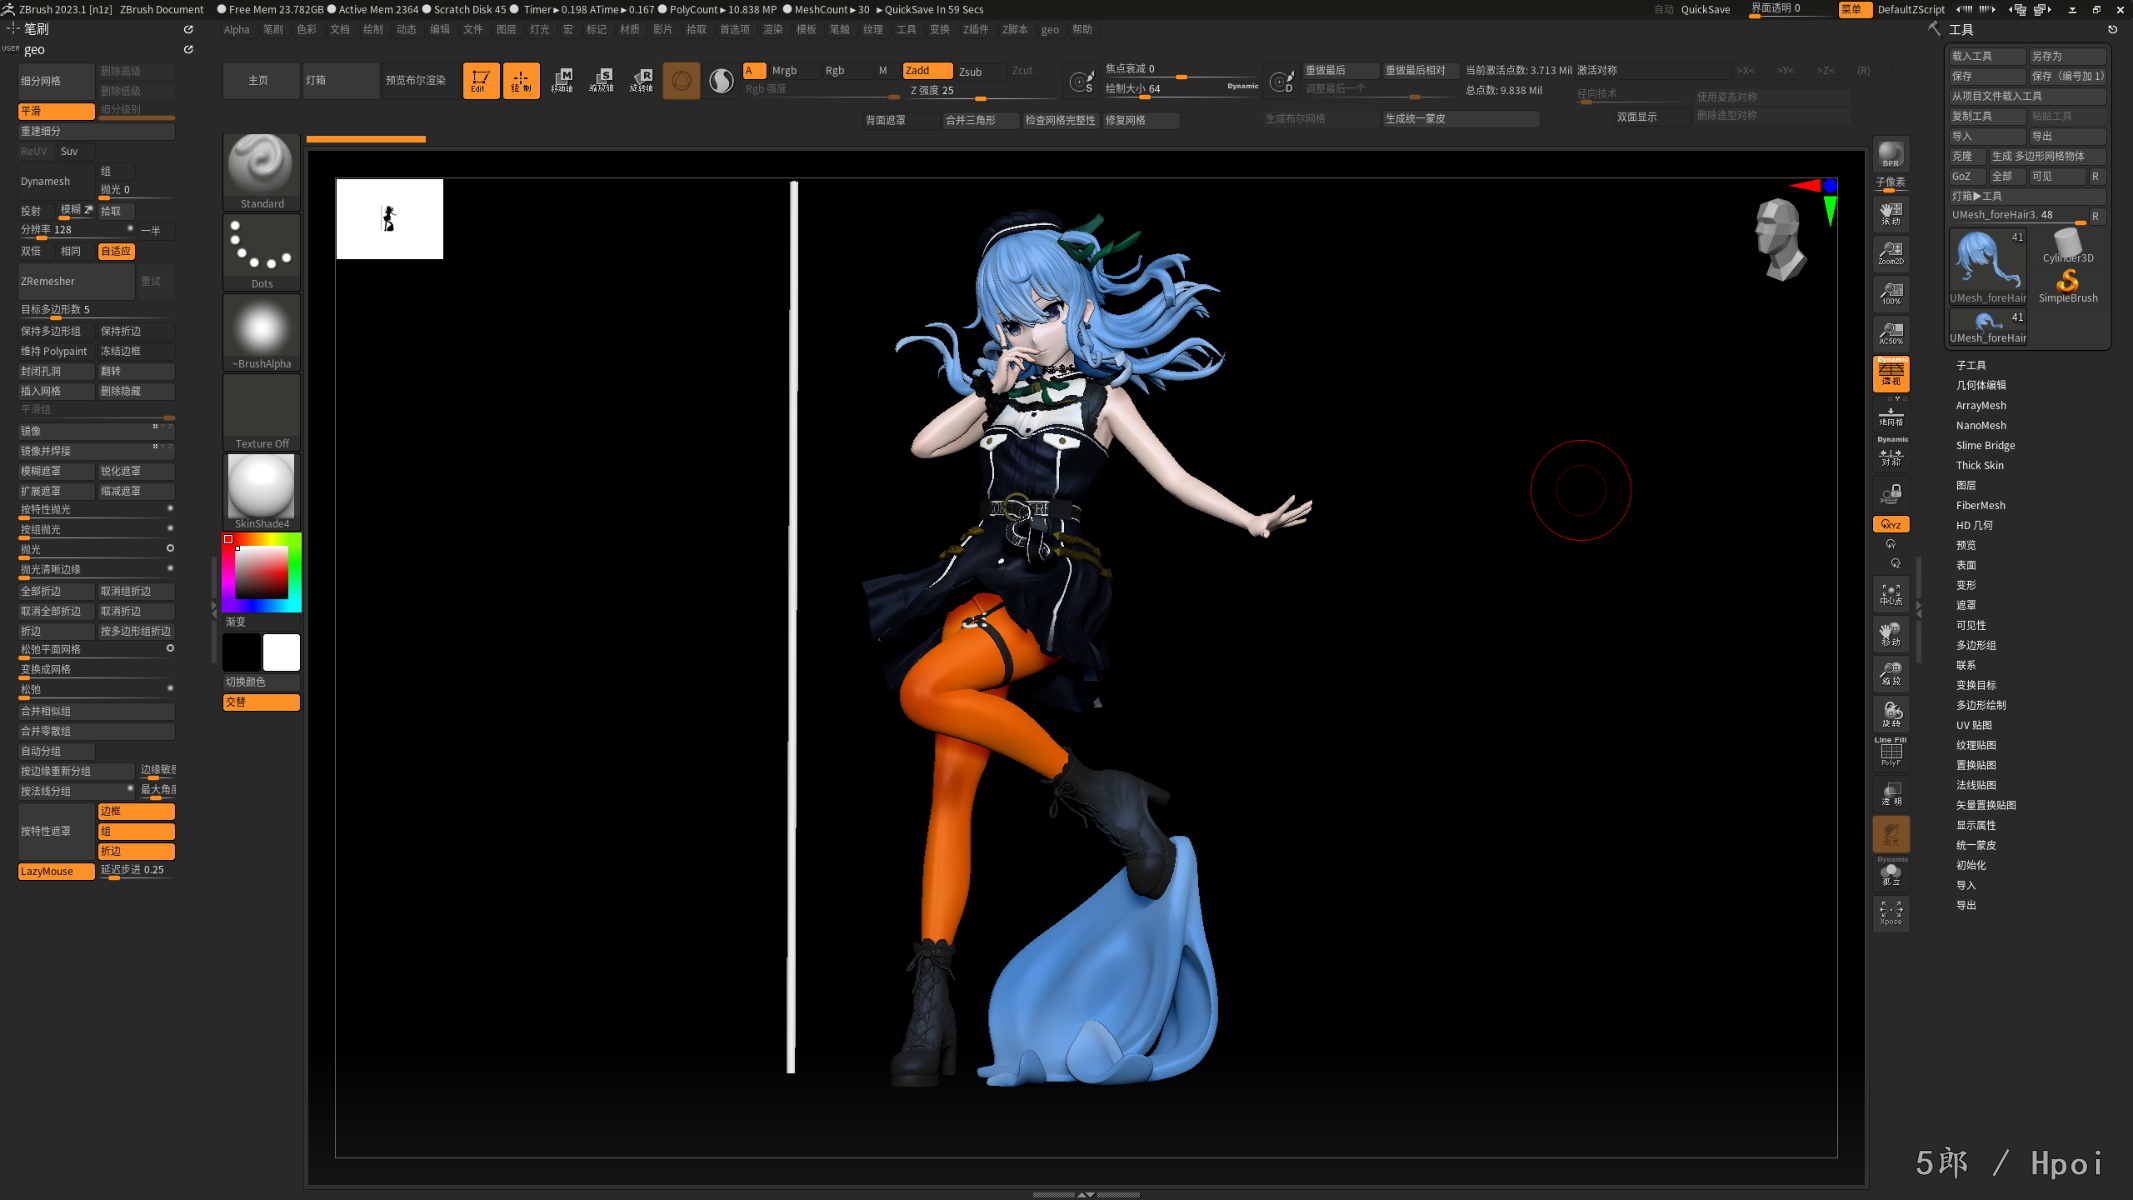The image size is (2133, 1200).
Task: Open the Alpha menu
Action: pyautogui.click(x=237, y=29)
